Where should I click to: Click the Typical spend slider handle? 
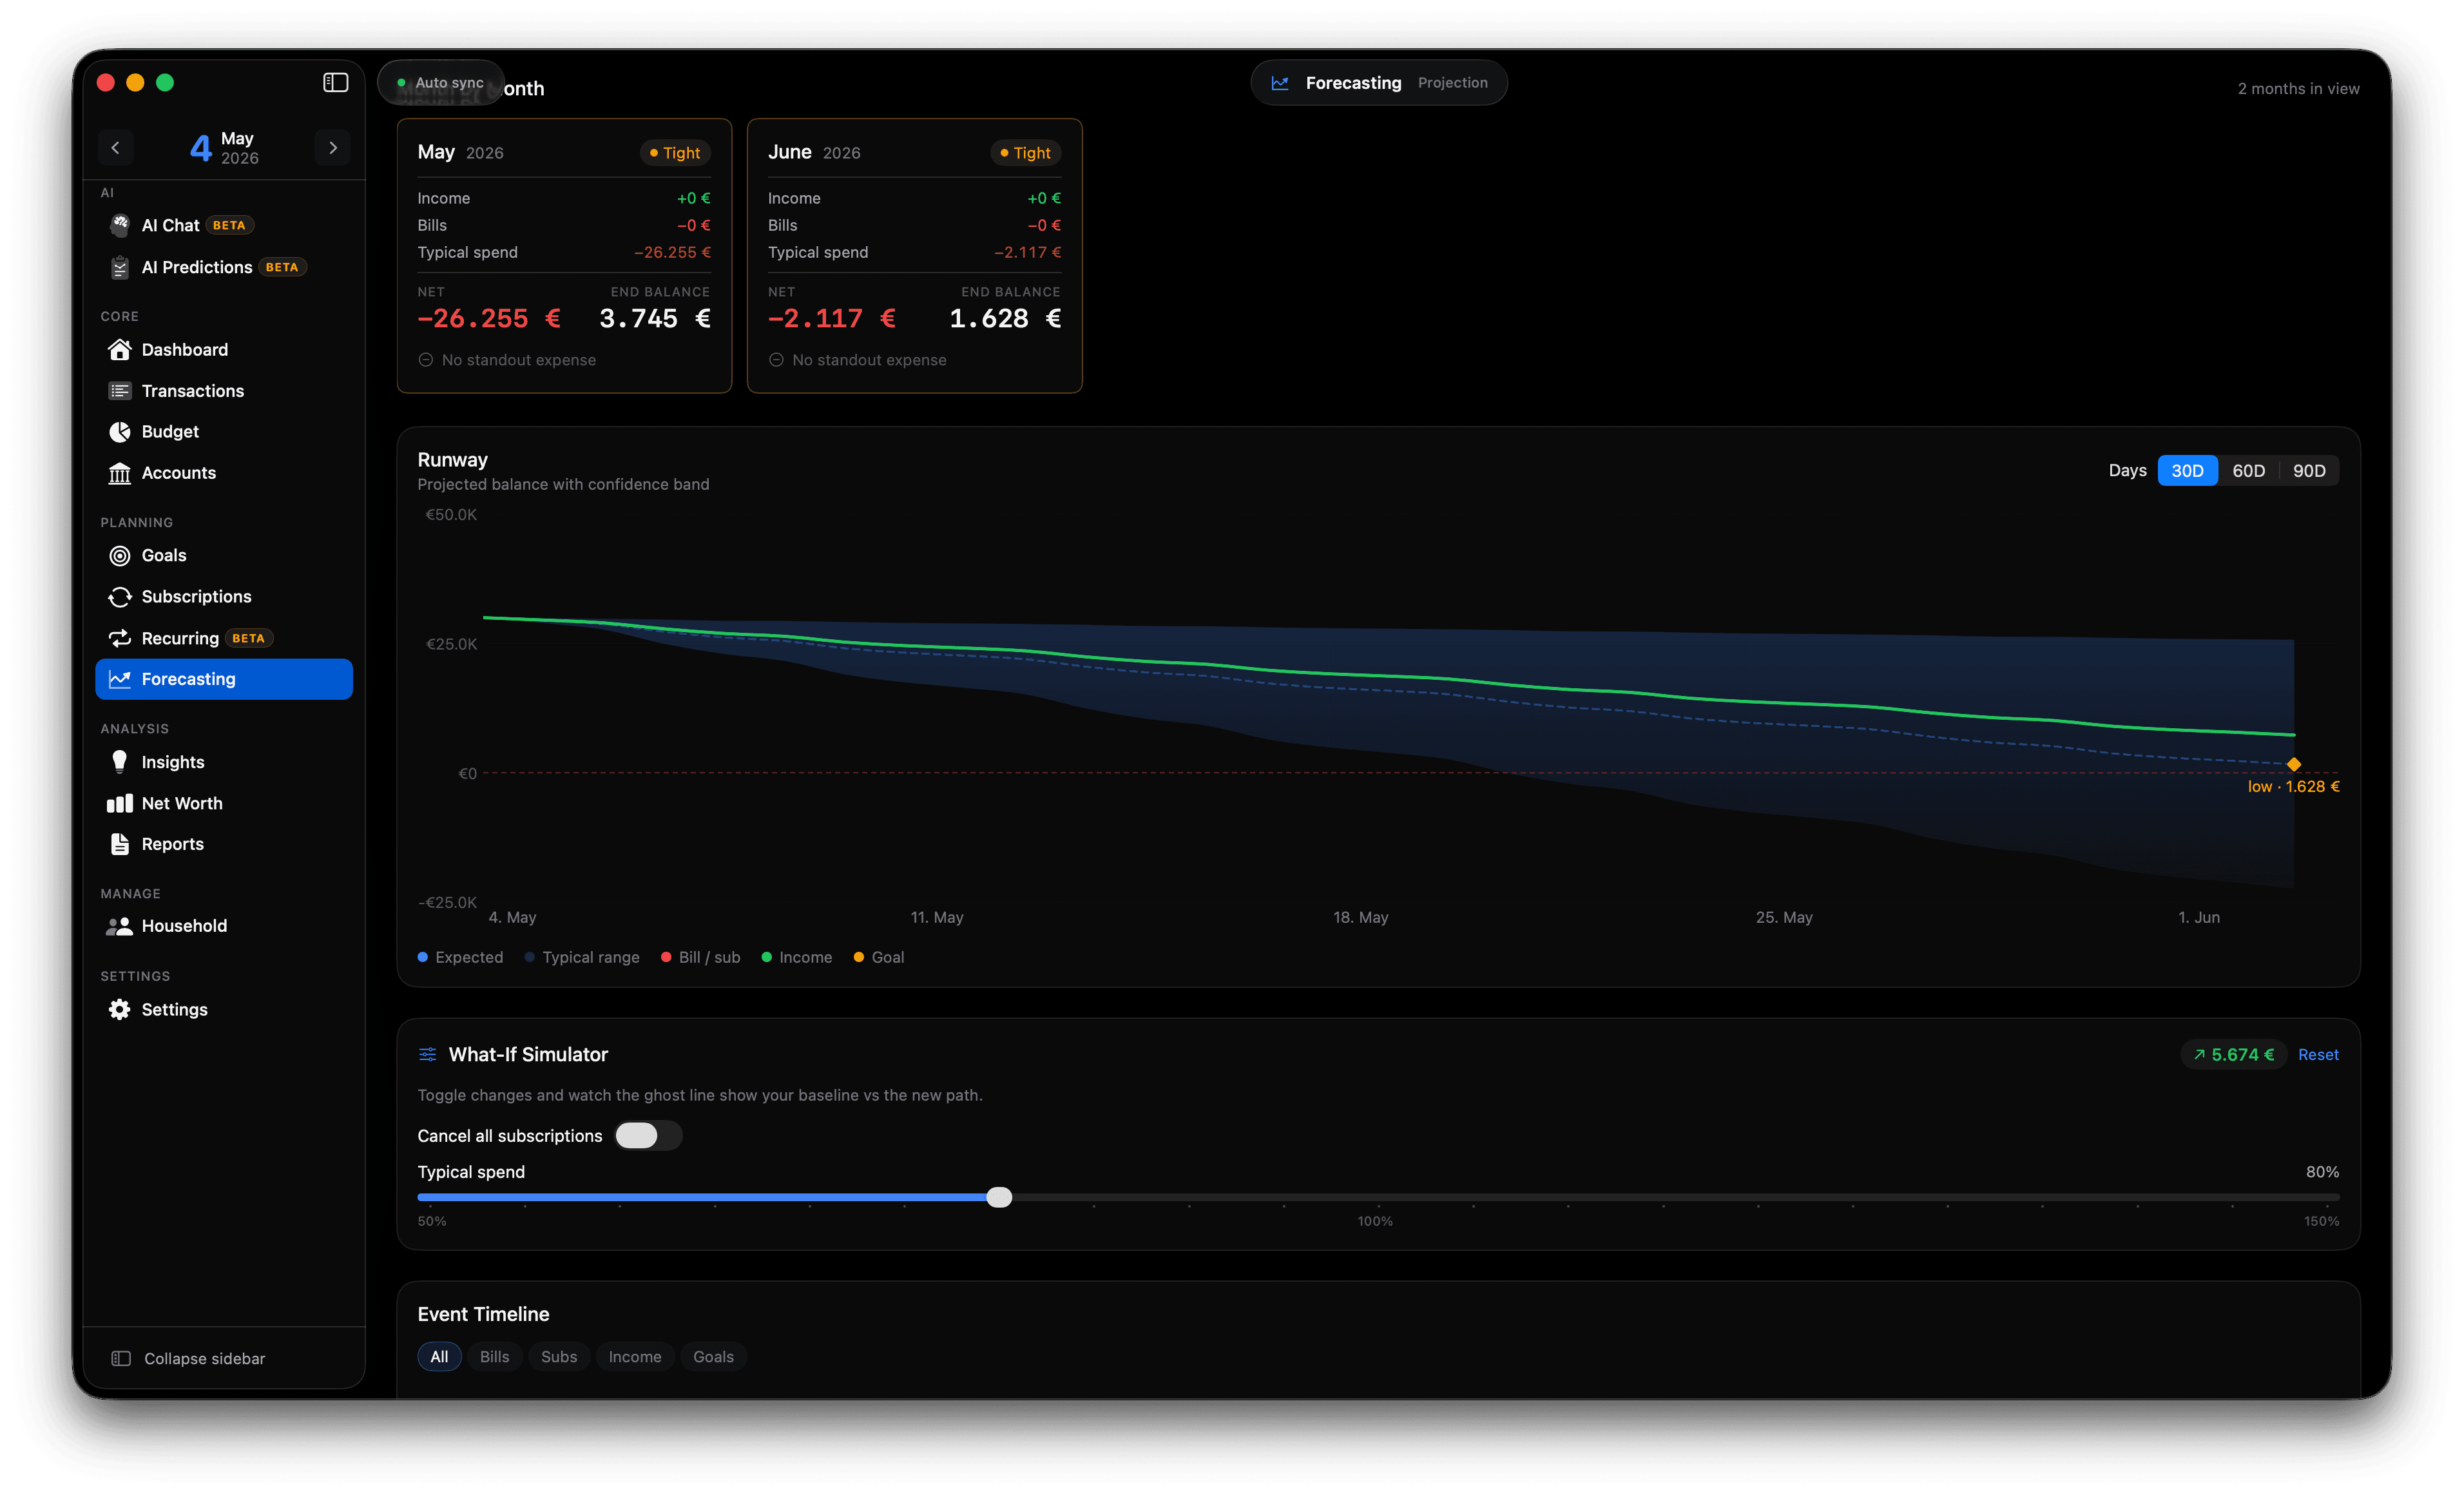999,1197
